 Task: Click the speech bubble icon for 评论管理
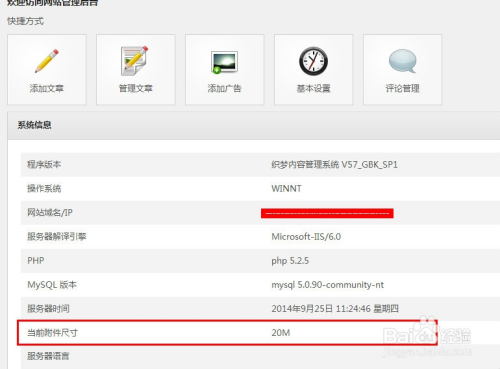[402, 61]
